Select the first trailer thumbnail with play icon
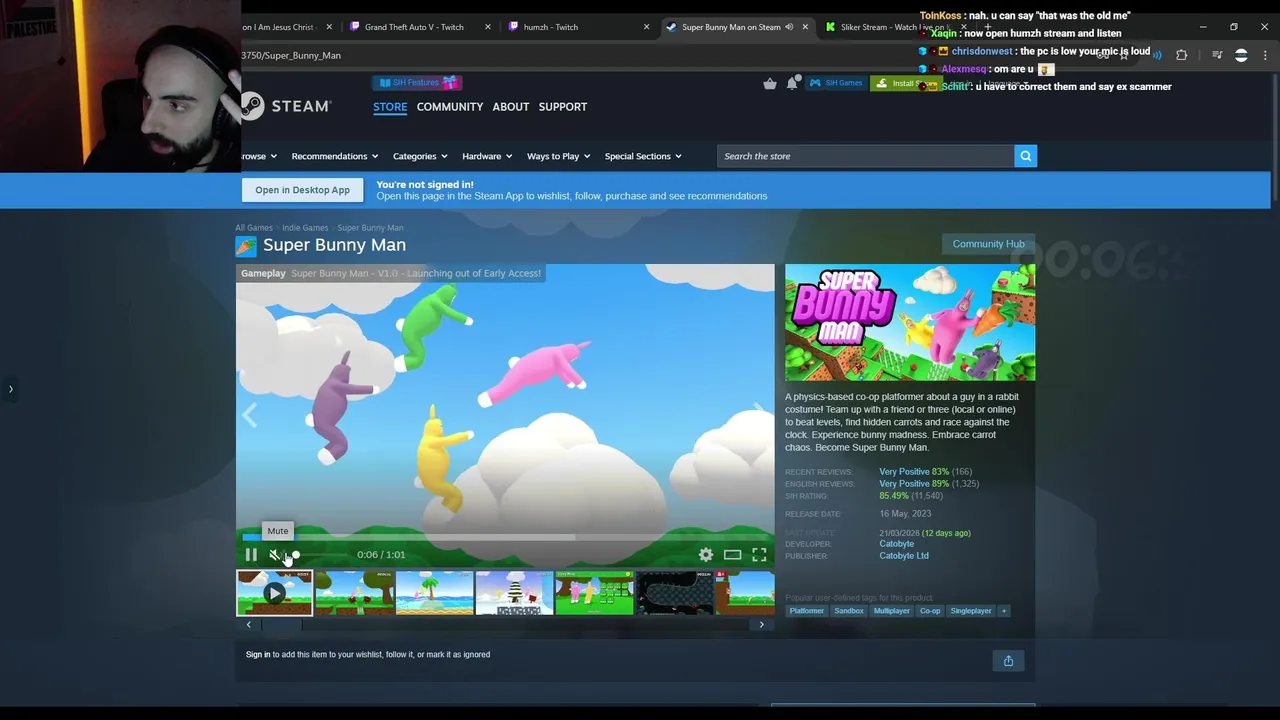Viewport: 1280px width, 720px height. [x=274, y=593]
